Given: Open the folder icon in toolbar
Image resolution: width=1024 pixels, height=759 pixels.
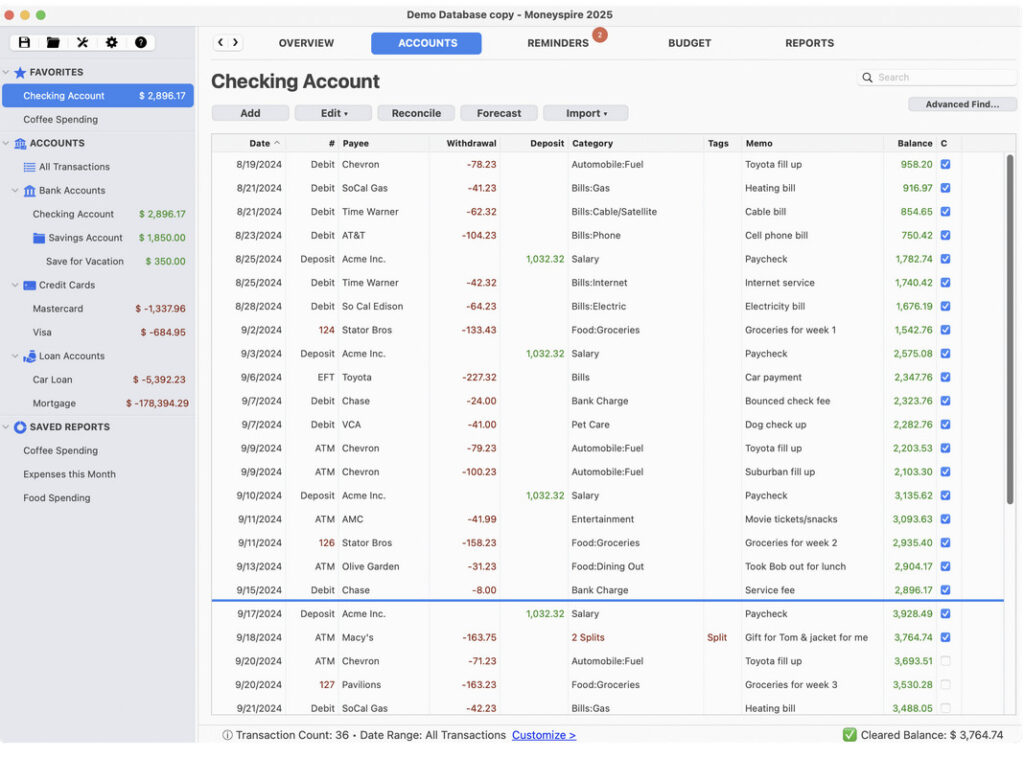Looking at the screenshot, I should [x=53, y=42].
